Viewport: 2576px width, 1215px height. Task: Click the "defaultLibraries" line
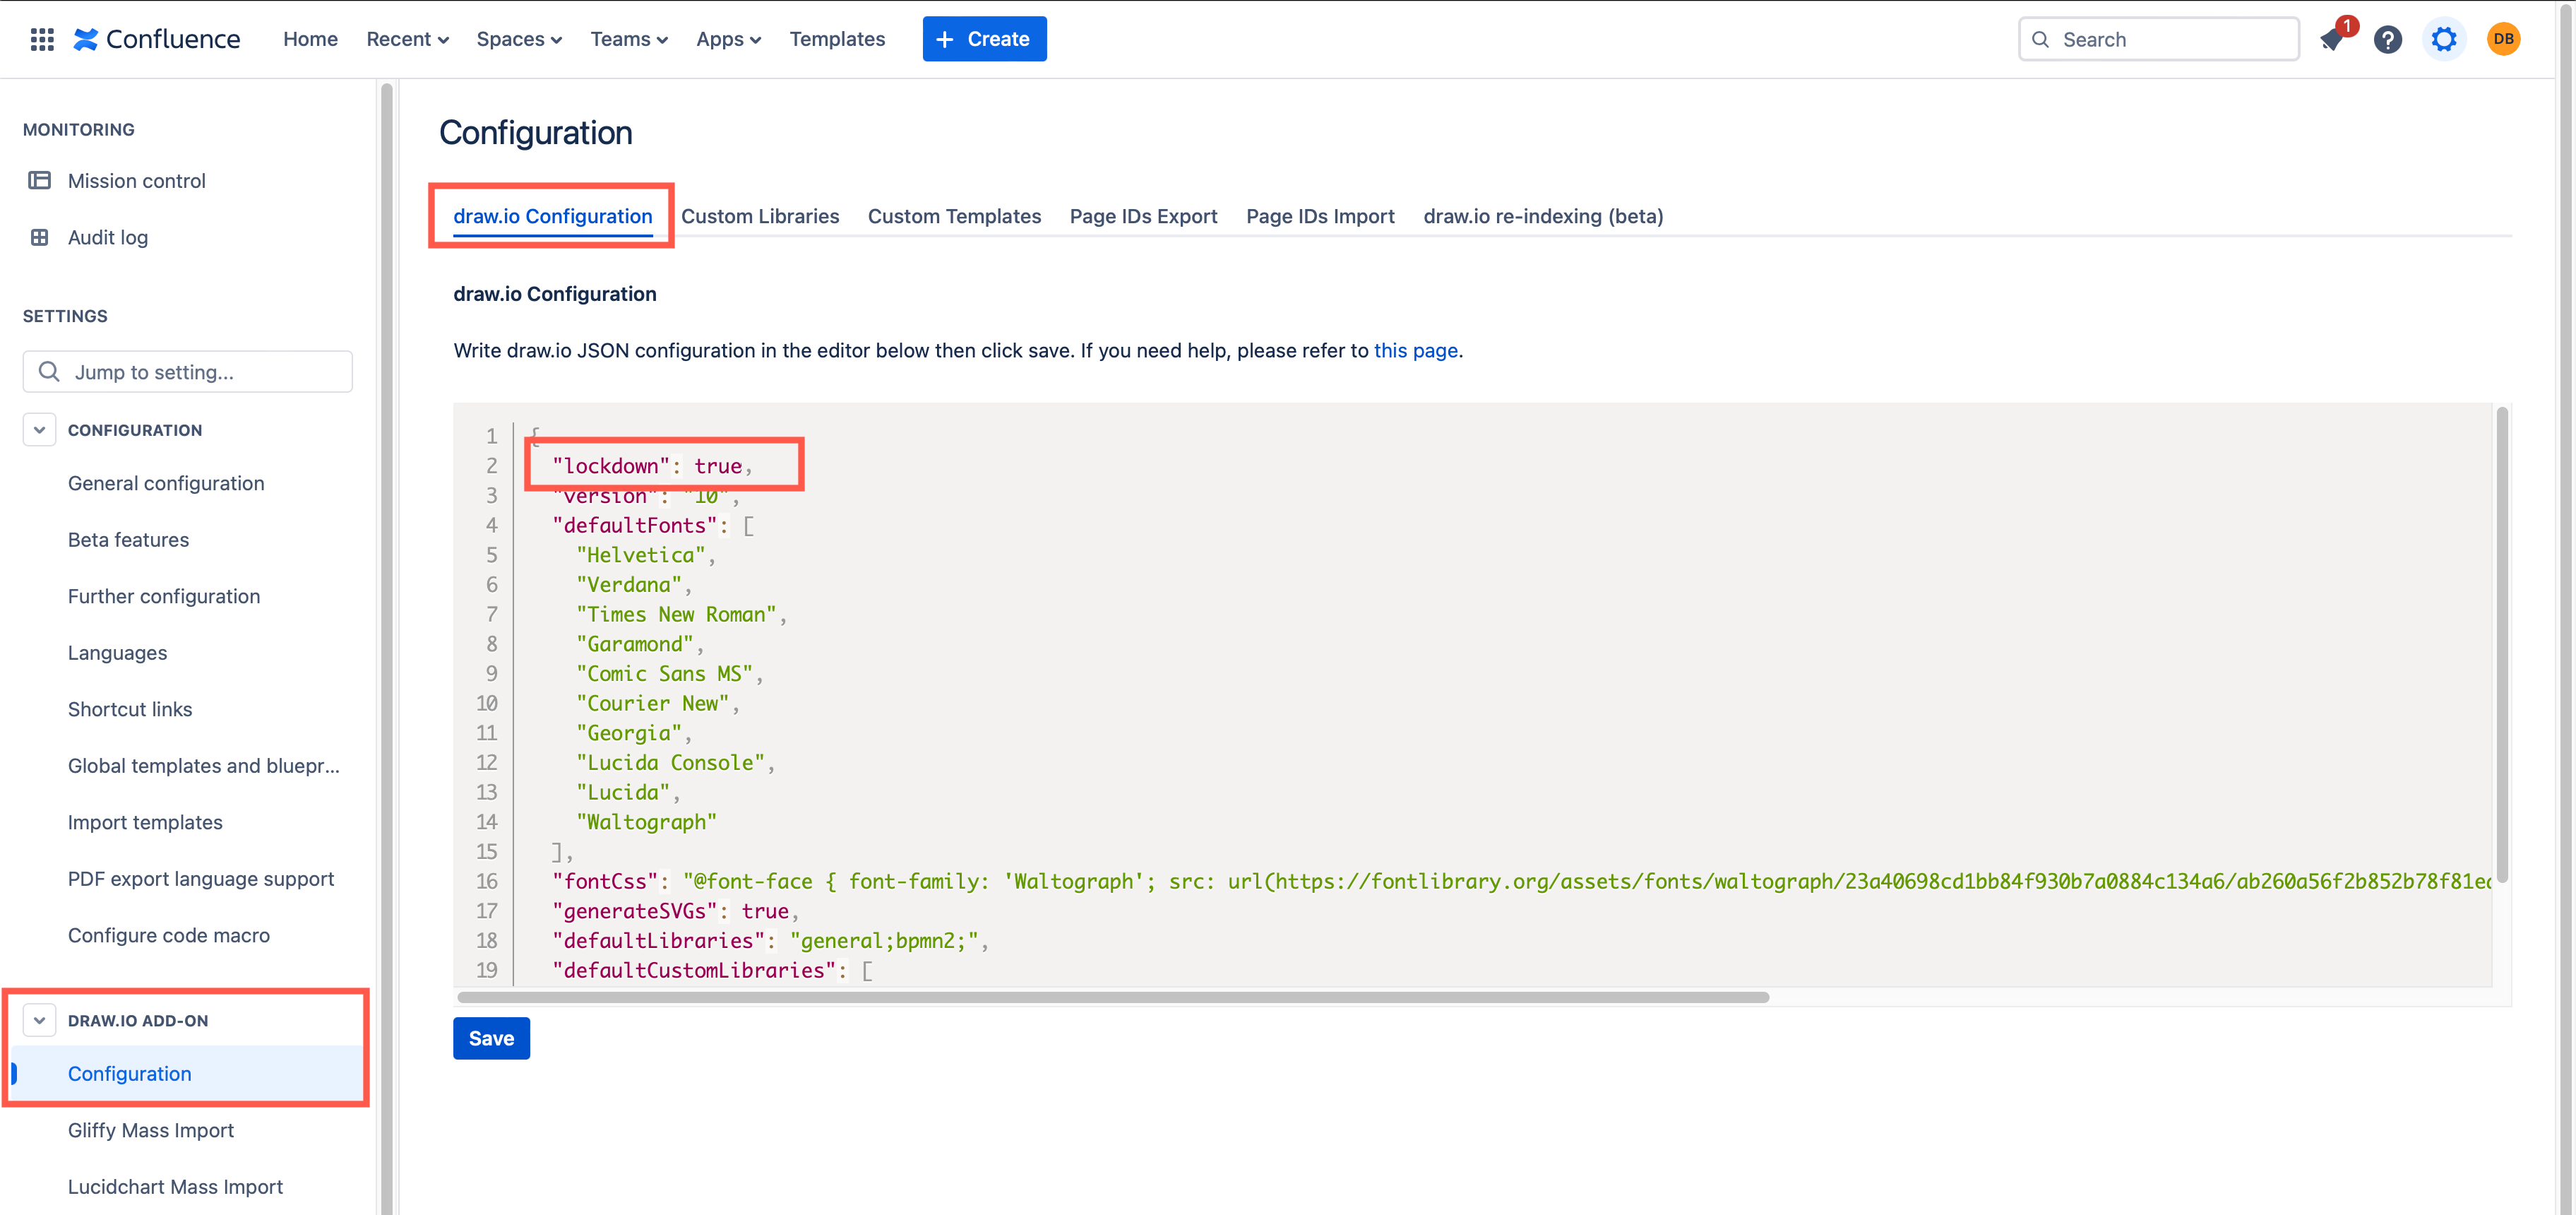point(770,940)
